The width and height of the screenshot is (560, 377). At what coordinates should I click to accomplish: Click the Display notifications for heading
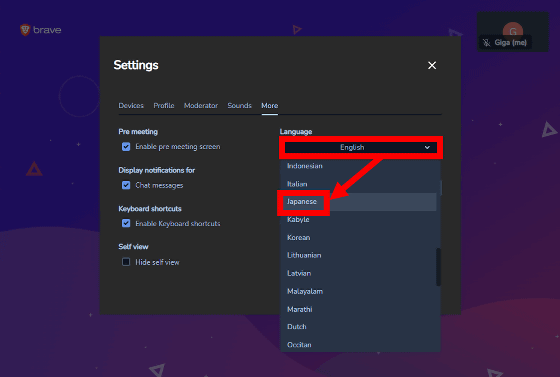157,170
